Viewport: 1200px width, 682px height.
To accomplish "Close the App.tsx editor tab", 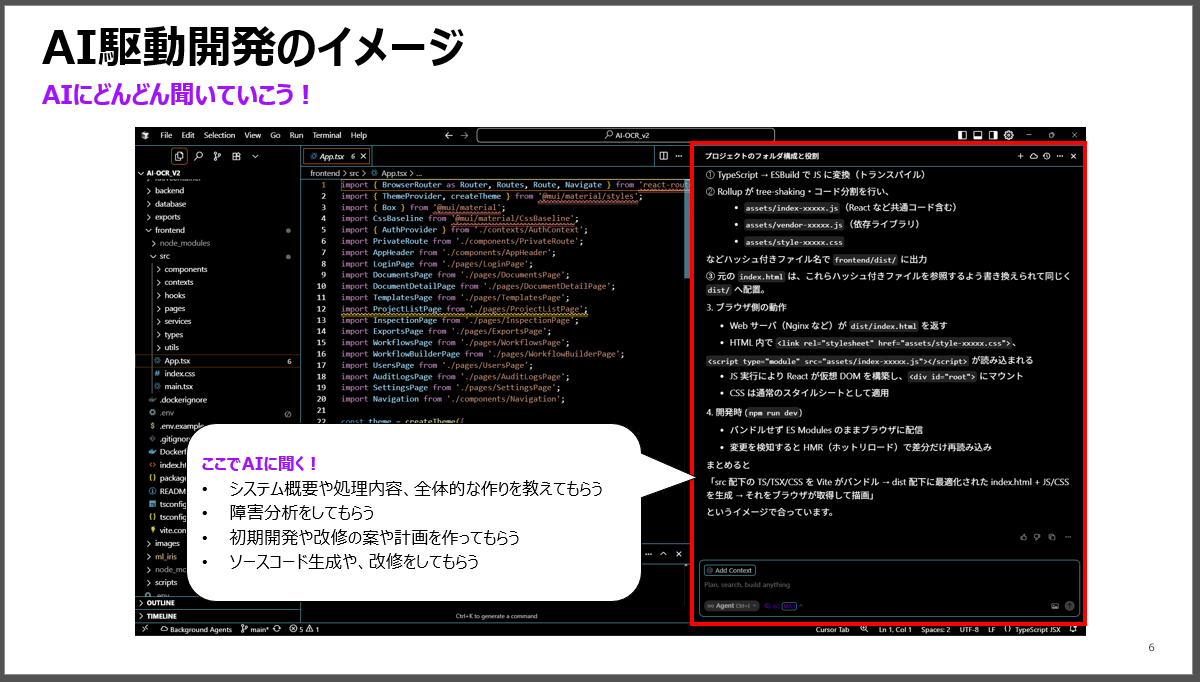I will click(x=364, y=156).
